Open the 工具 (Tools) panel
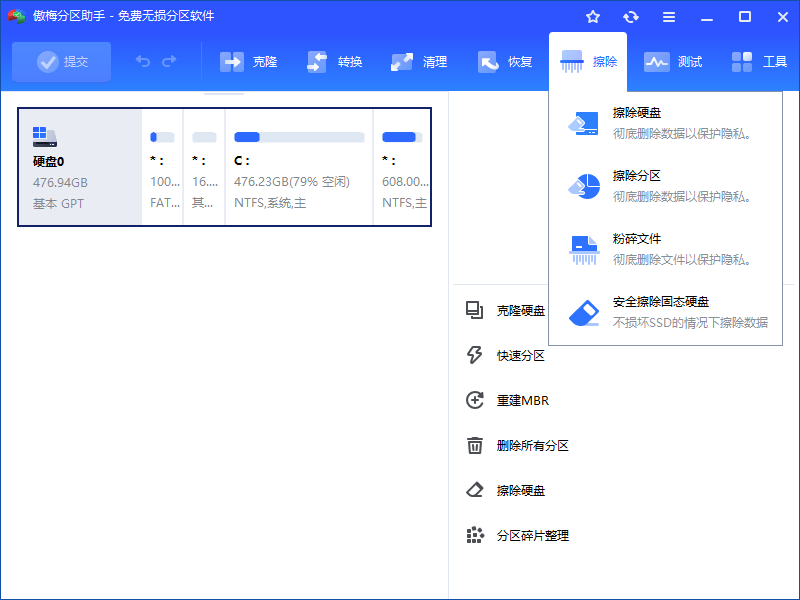 pyautogui.click(x=760, y=61)
